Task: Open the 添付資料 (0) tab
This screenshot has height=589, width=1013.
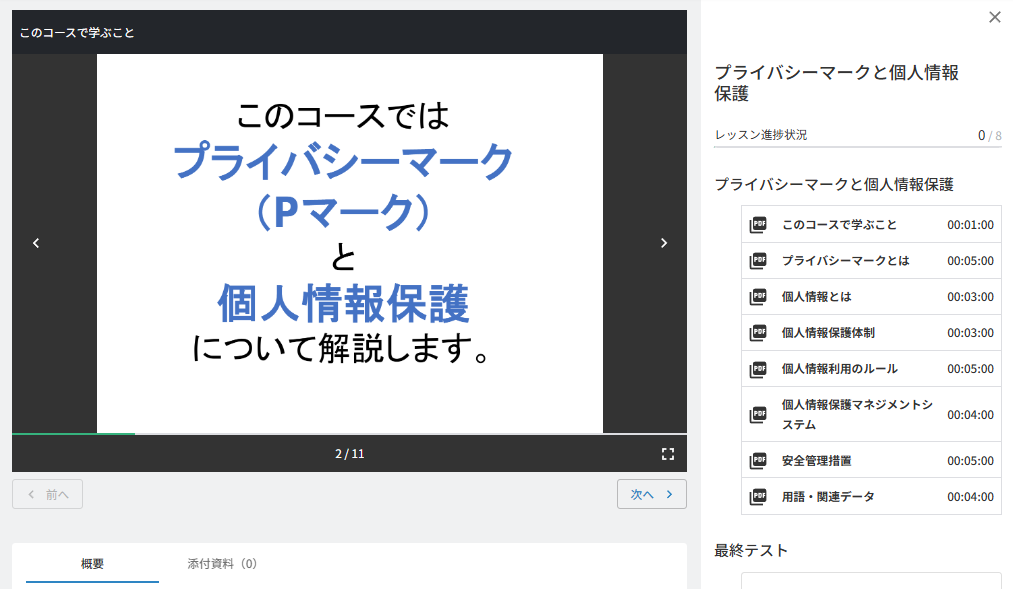Action: (x=222, y=564)
